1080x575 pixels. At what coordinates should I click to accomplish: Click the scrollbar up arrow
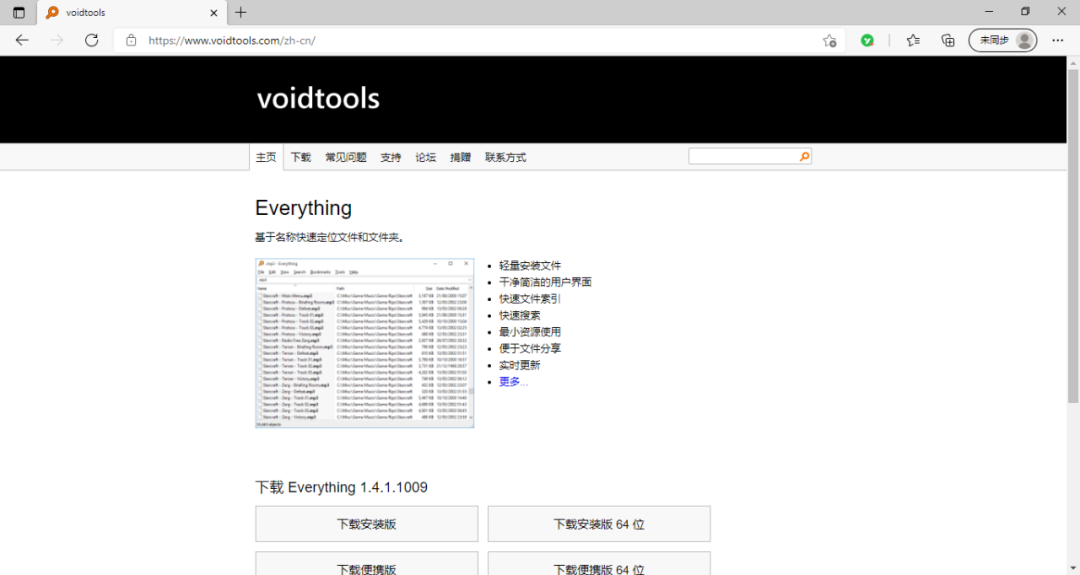1073,63
